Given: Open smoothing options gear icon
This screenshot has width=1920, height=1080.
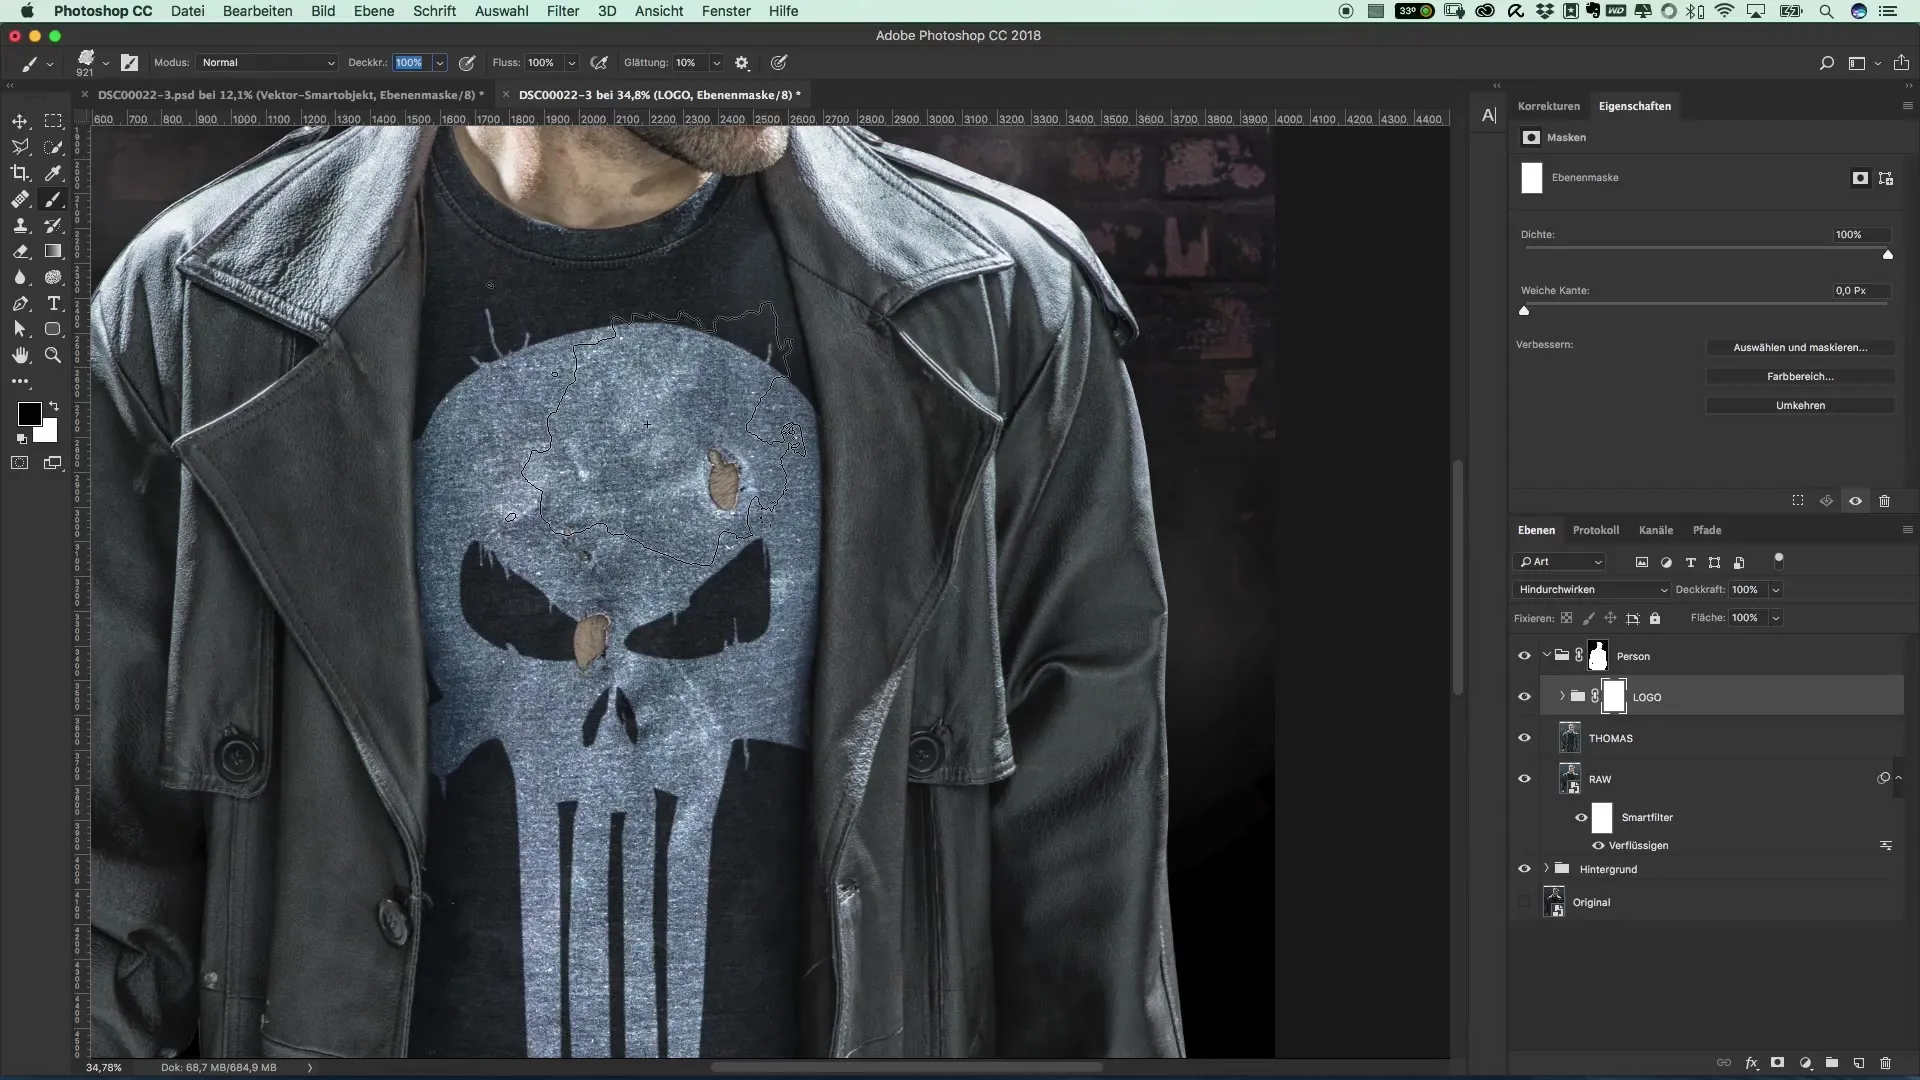Looking at the screenshot, I should (742, 62).
